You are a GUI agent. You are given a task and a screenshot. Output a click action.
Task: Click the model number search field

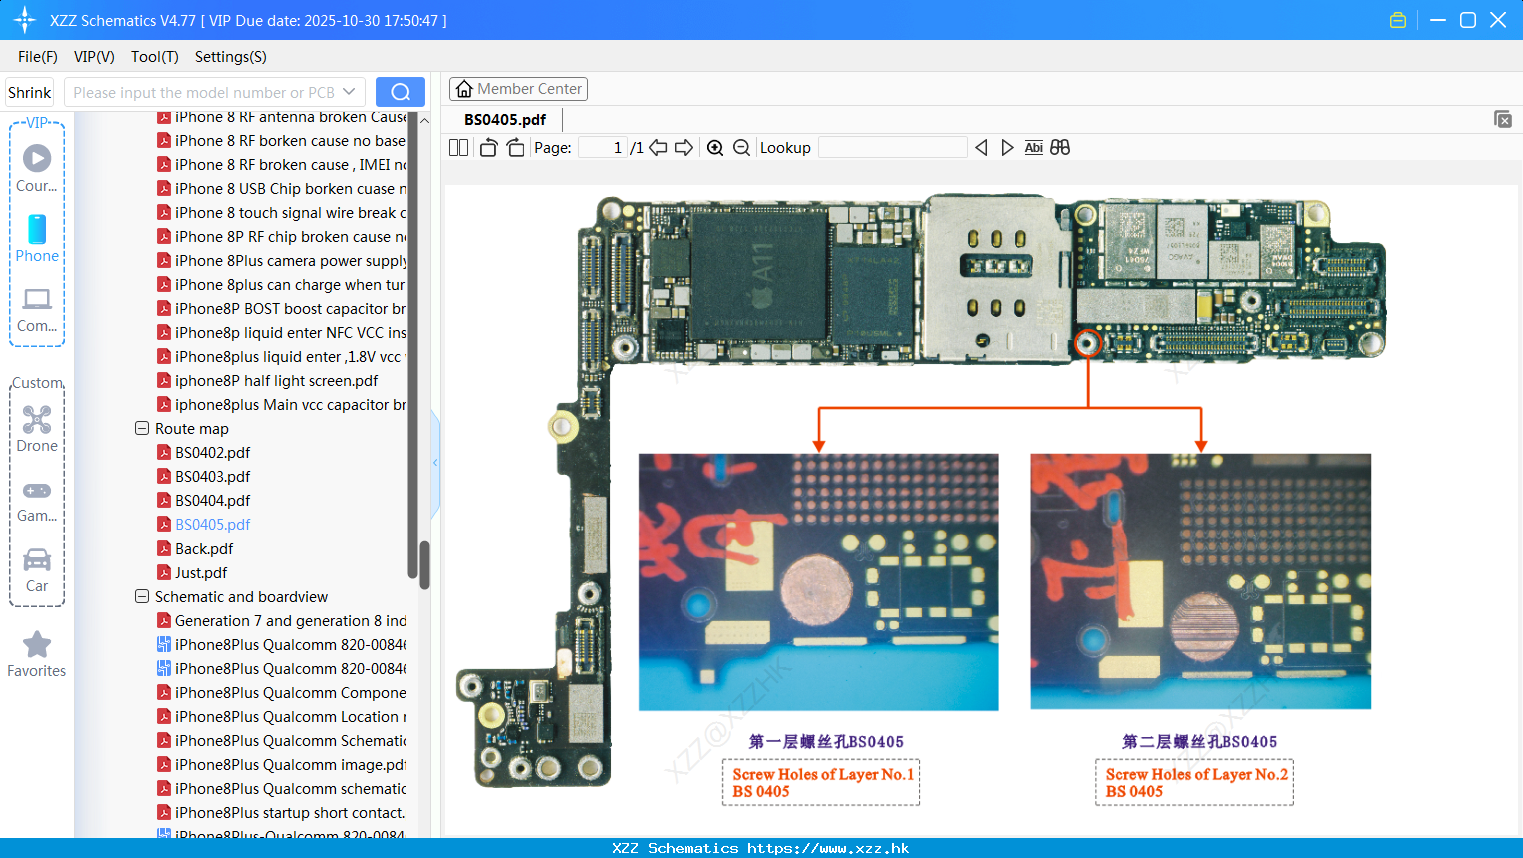click(203, 92)
